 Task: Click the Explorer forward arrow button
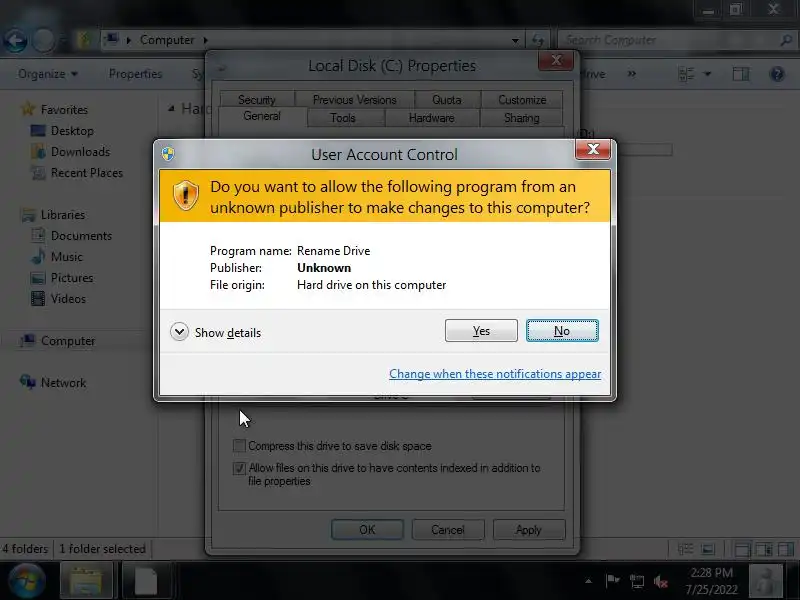click(x=44, y=40)
